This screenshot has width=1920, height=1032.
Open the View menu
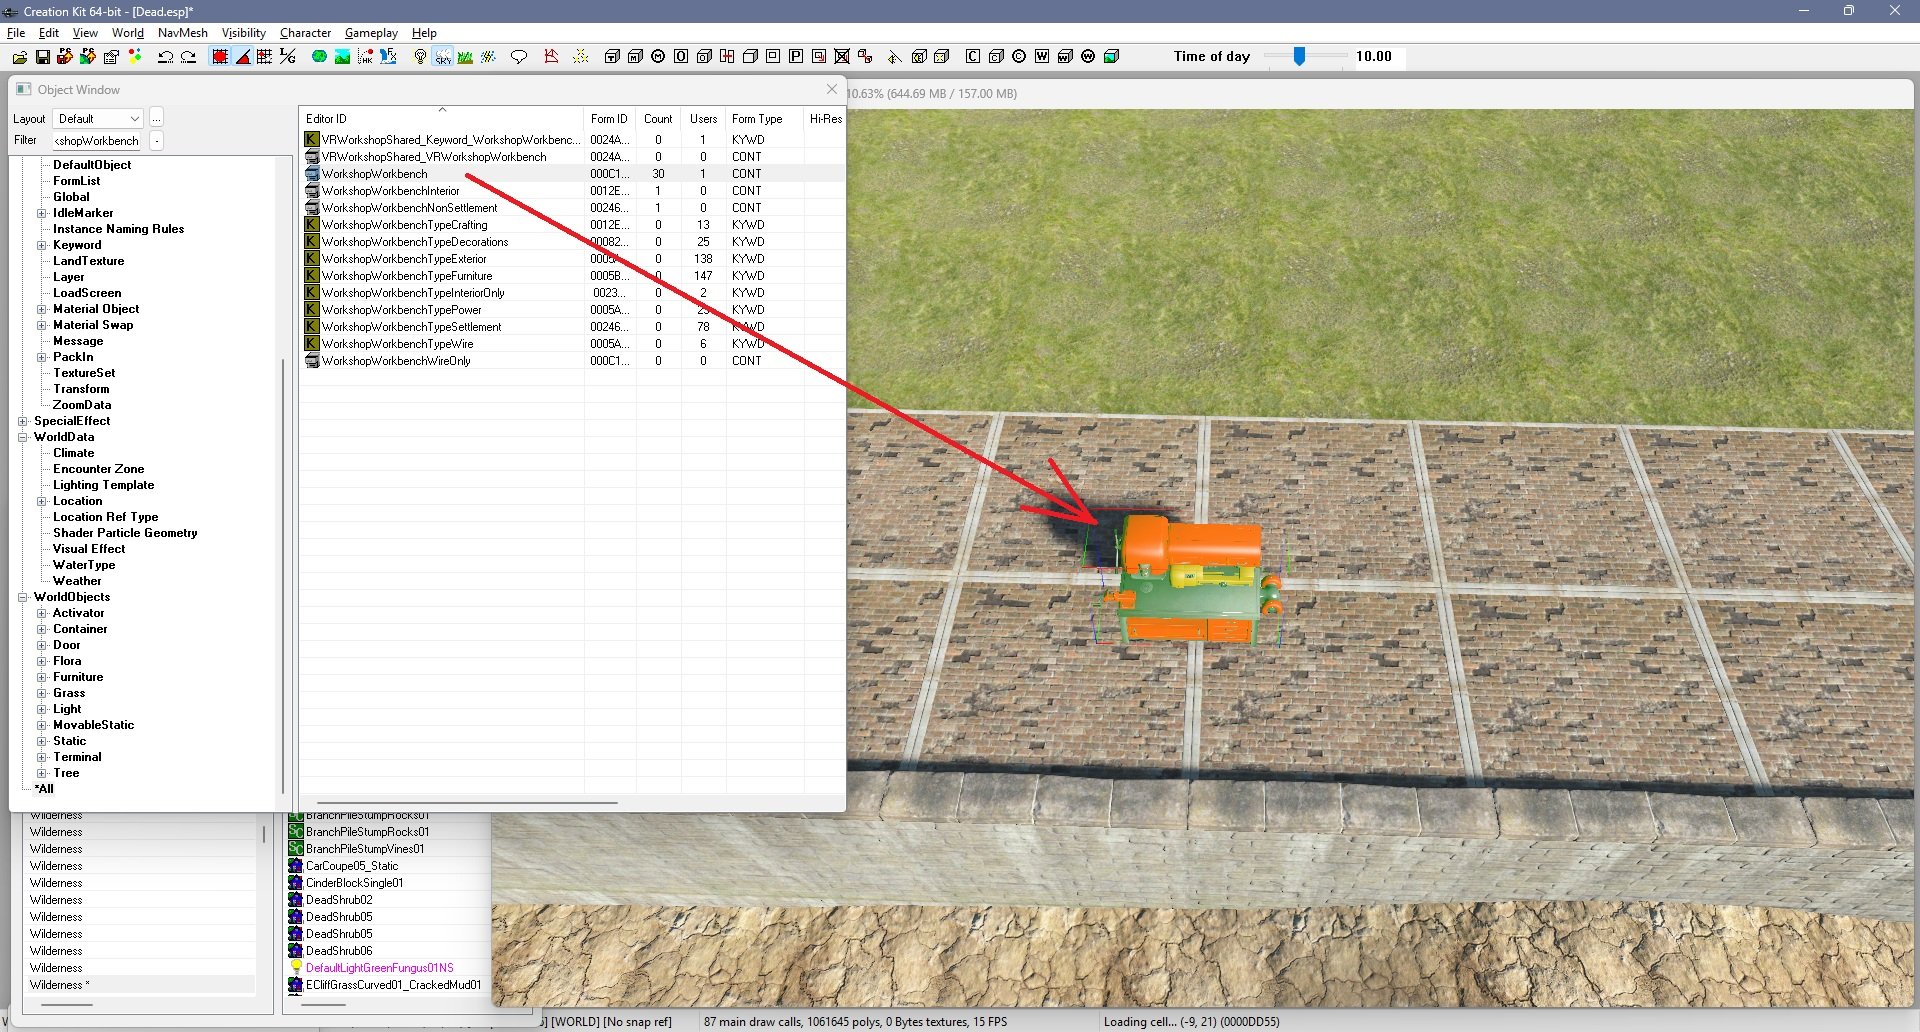tap(86, 33)
